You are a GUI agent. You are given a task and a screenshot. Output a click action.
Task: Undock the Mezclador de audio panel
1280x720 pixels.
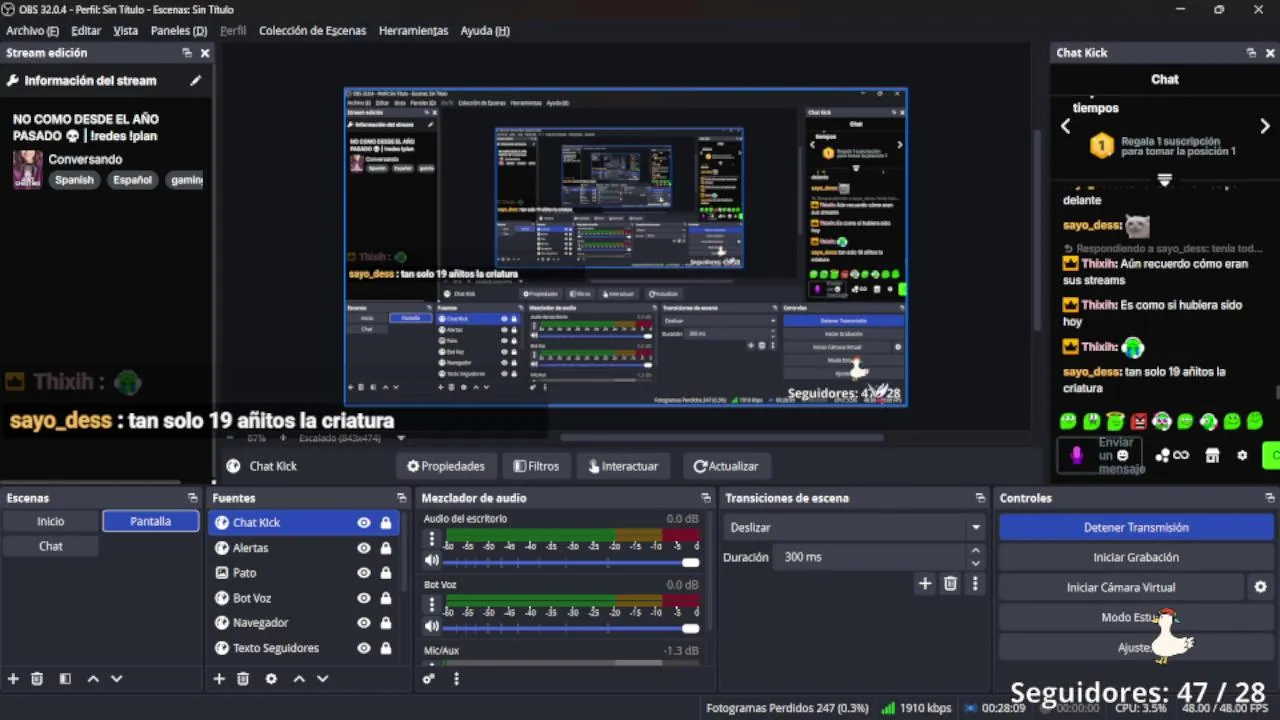705,498
